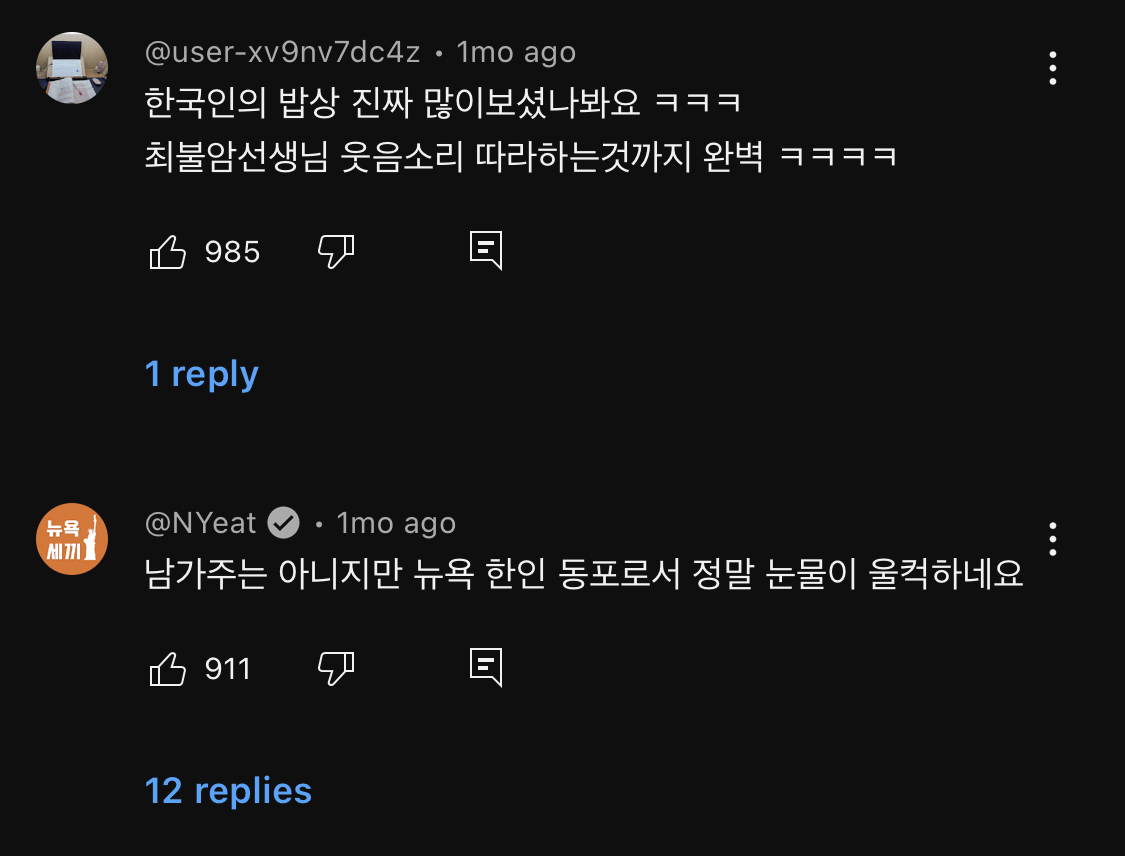Click "1mo ago" timestamp beside @NYeat
This screenshot has height=856, width=1125.
coord(396,522)
